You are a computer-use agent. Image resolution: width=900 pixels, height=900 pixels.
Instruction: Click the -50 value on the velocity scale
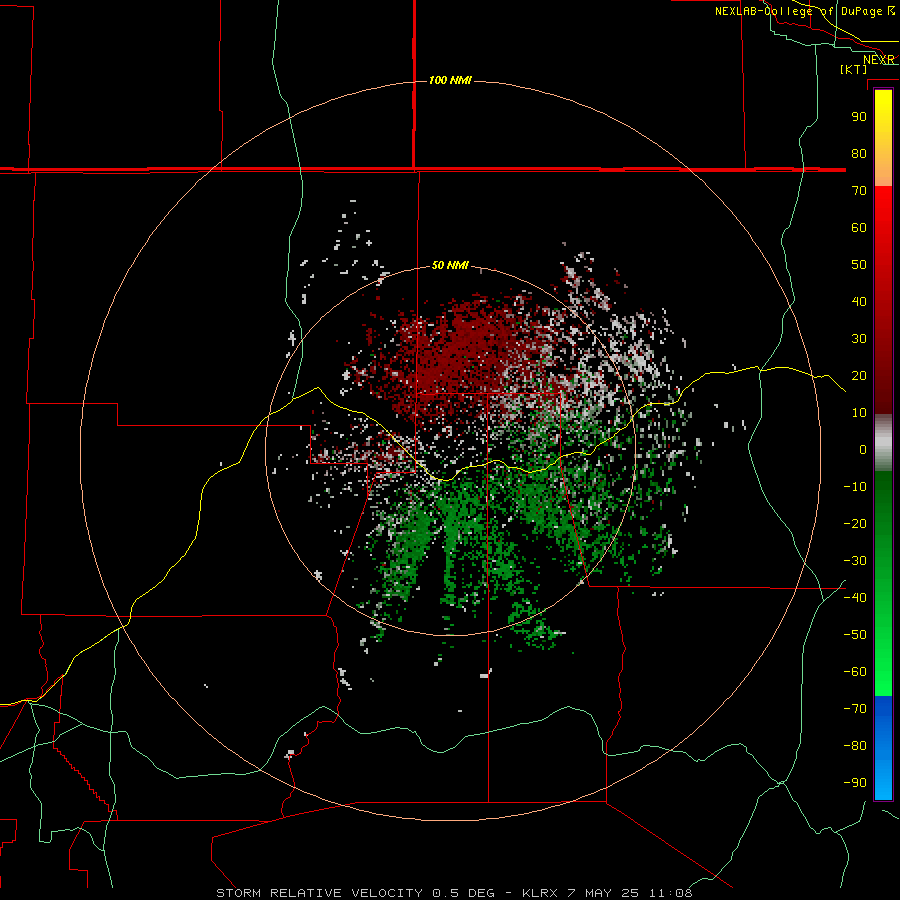(855, 635)
